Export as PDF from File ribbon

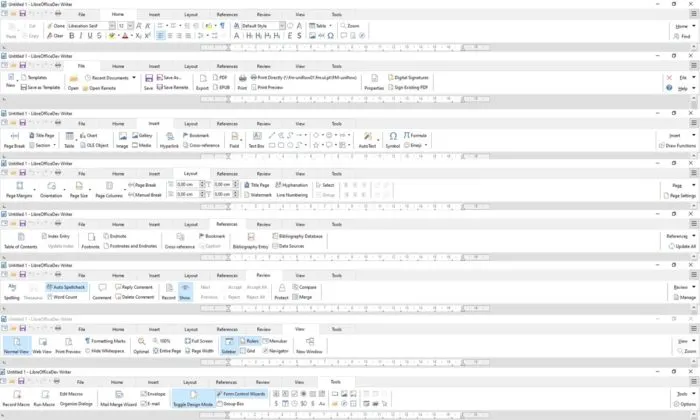coord(220,78)
